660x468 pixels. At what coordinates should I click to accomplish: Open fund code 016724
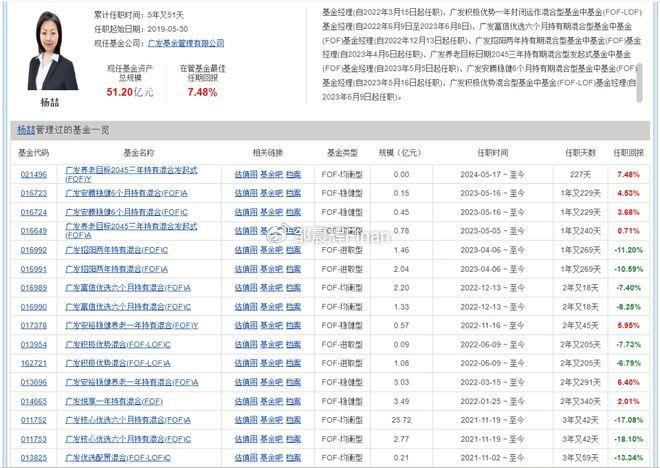[34, 212]
